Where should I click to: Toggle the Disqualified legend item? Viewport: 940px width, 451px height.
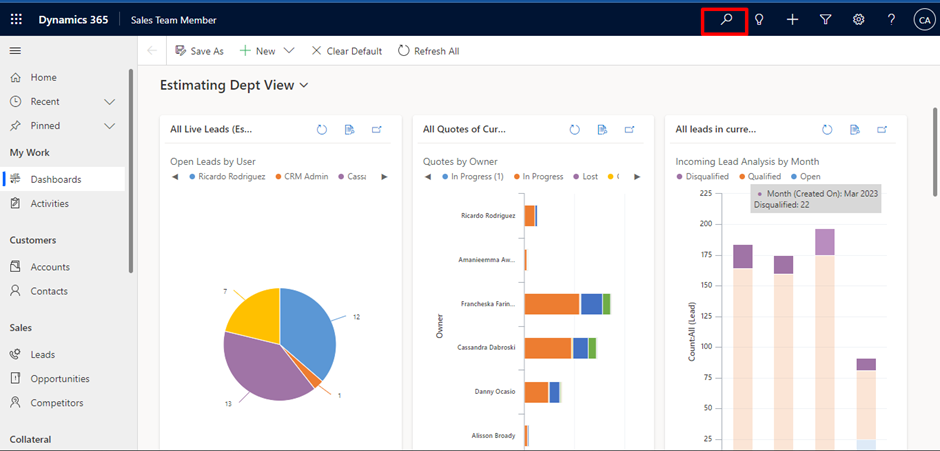[702, 177]
